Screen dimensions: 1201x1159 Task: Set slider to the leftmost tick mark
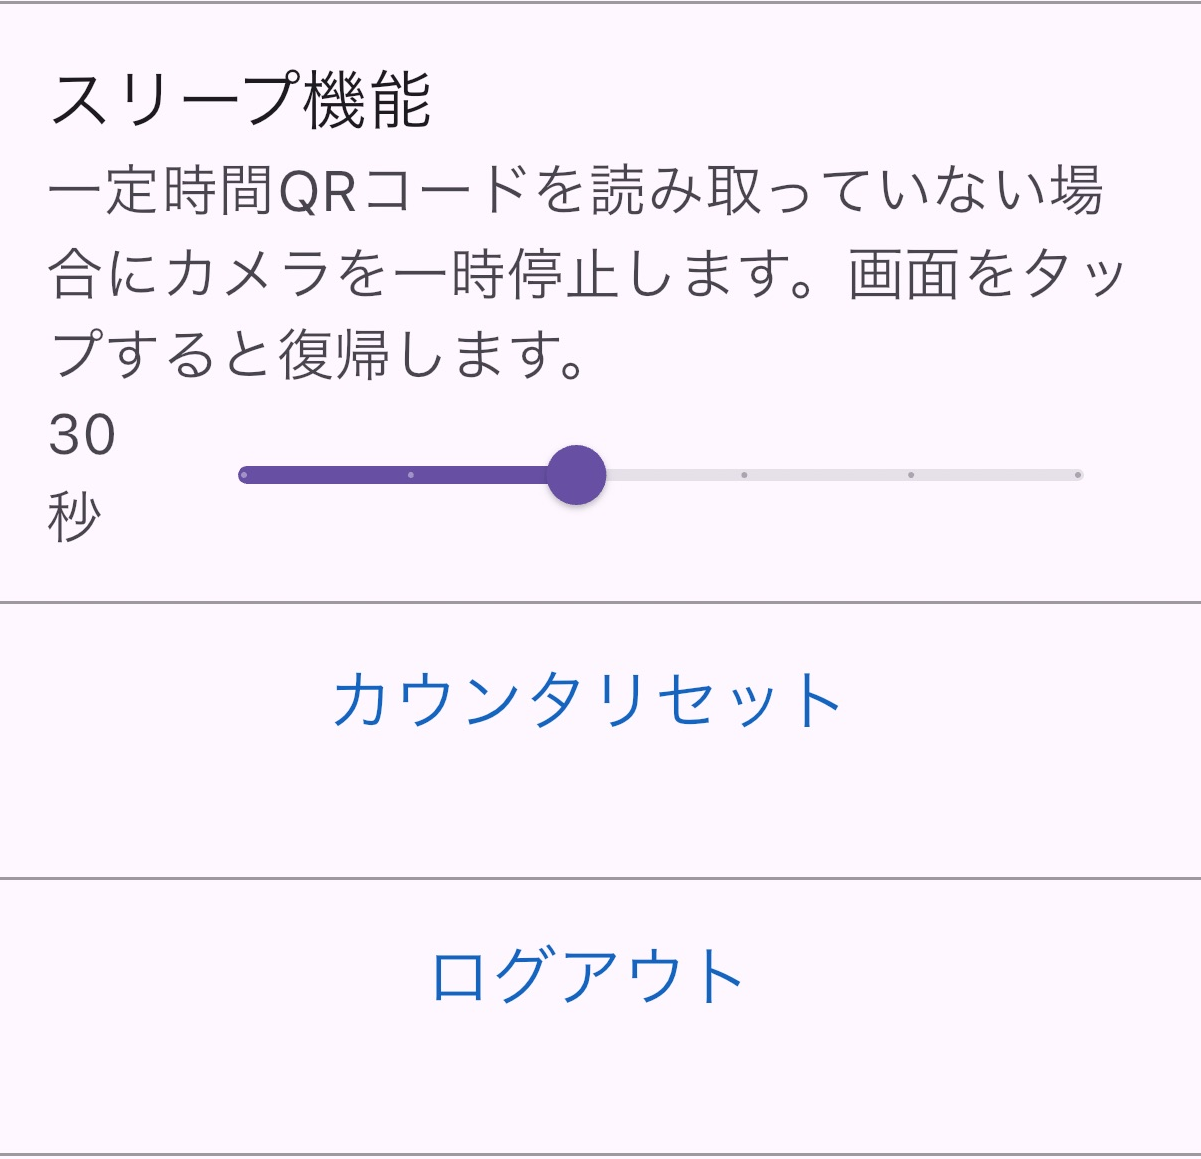pos(244,475)
